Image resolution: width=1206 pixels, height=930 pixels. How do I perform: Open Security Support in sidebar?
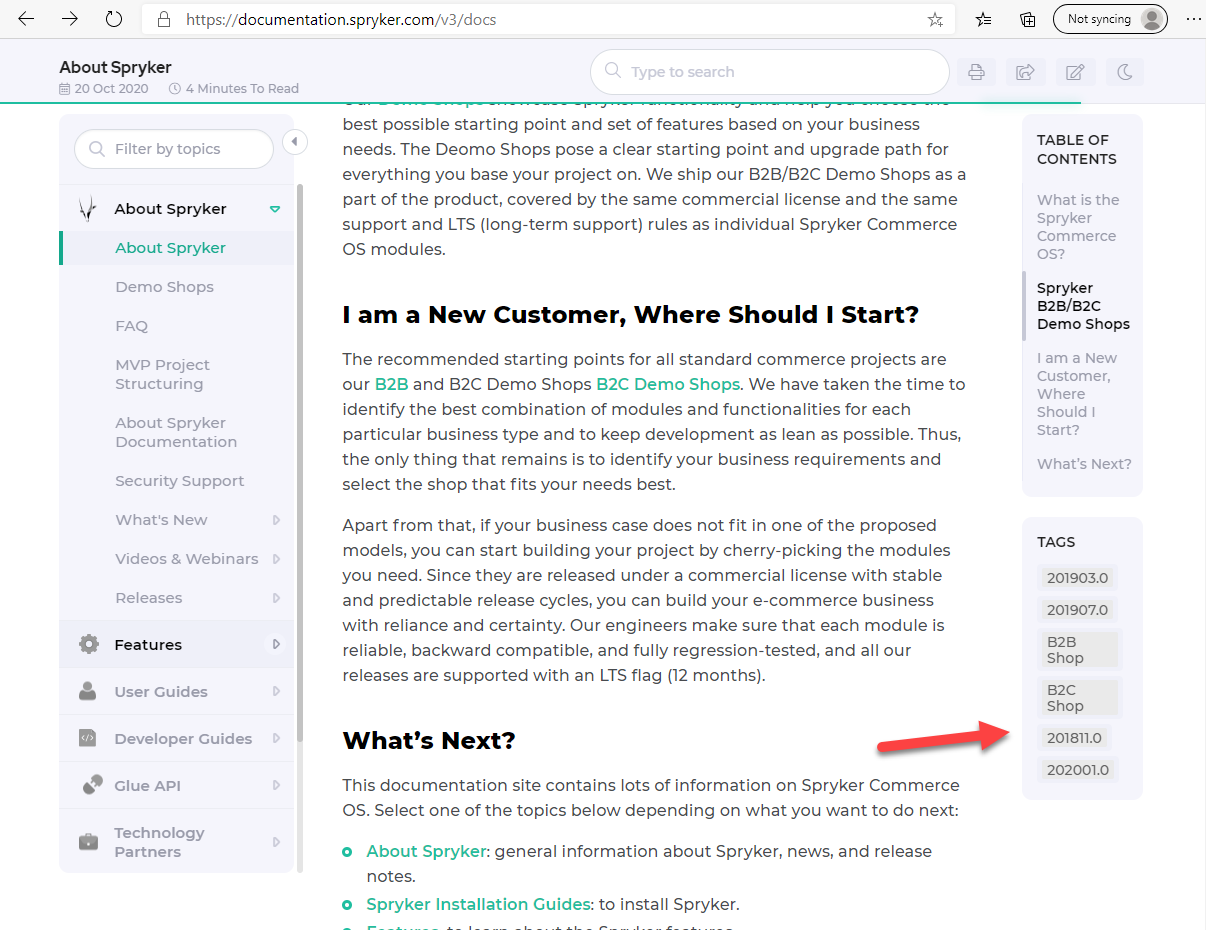(x=179, y=481)
